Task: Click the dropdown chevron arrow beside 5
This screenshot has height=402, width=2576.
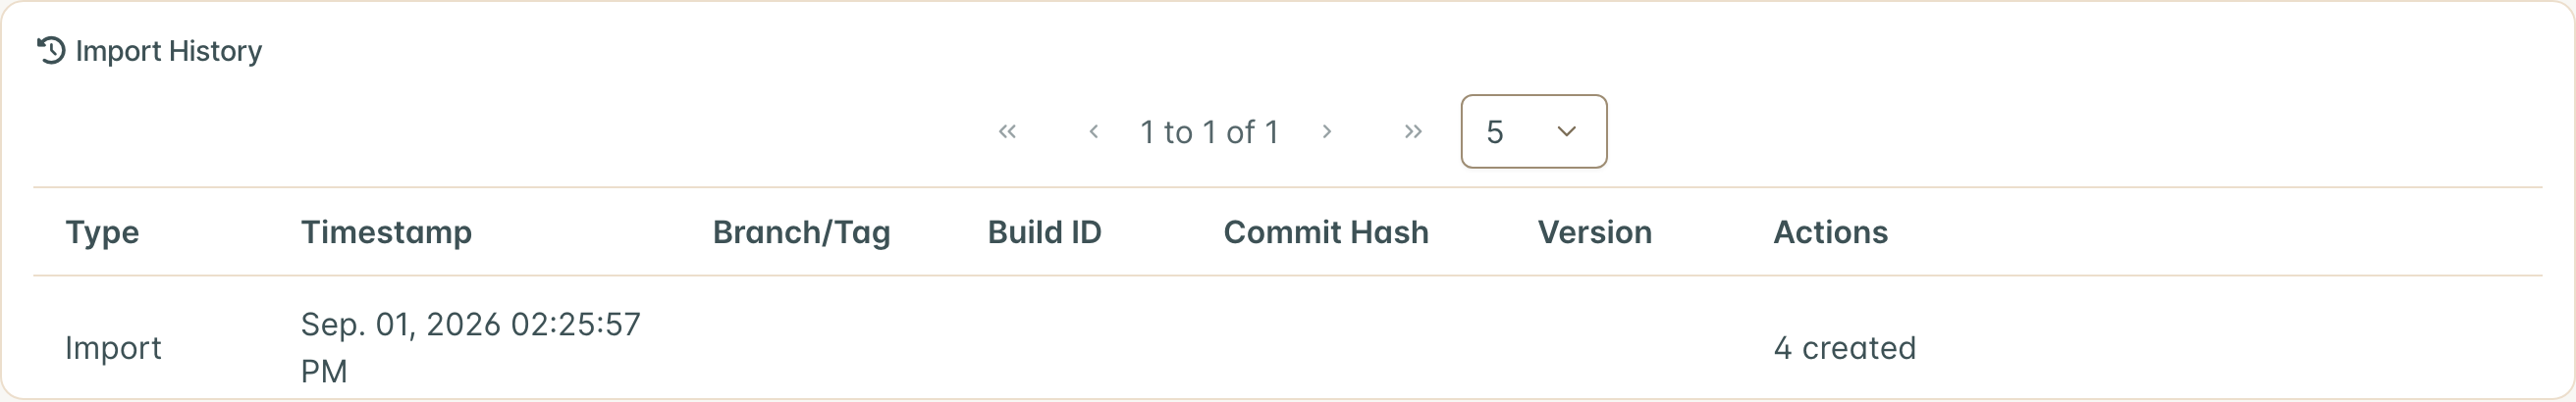Action: click(x=1567, y=131)
